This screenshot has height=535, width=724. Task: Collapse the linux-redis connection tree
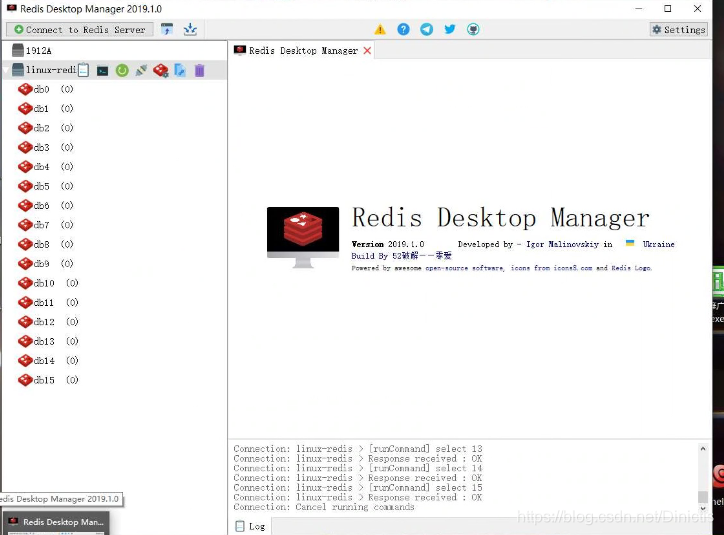[6, 71]
